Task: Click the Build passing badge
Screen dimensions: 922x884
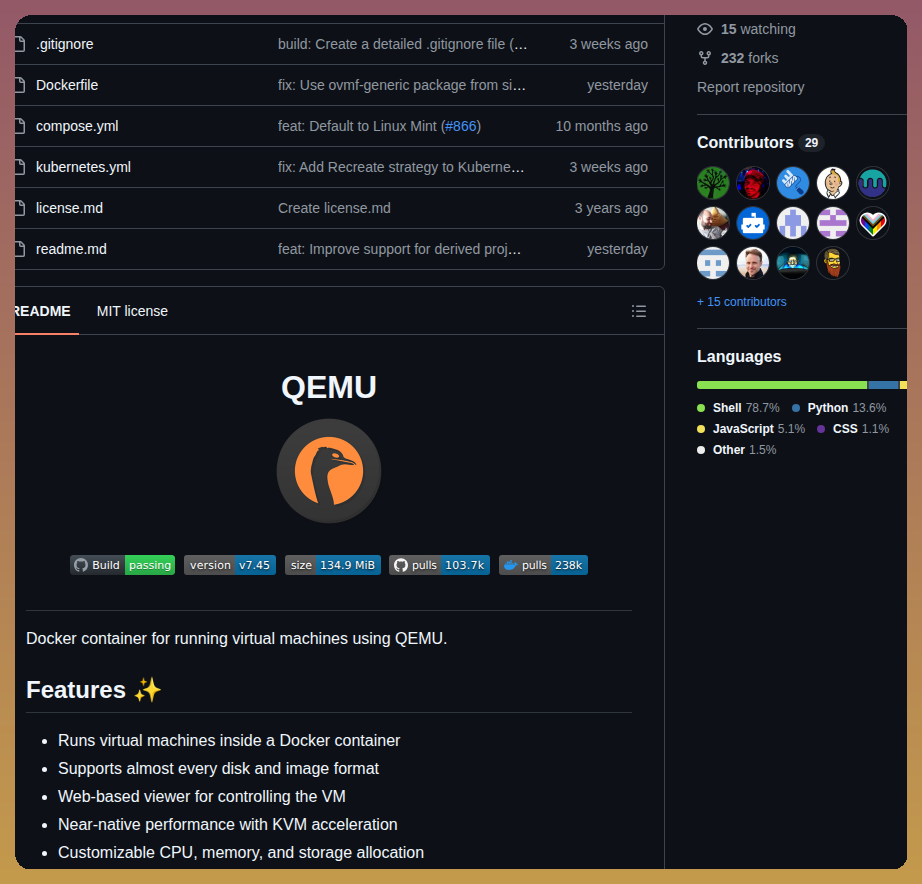Action: coord(122,565)
